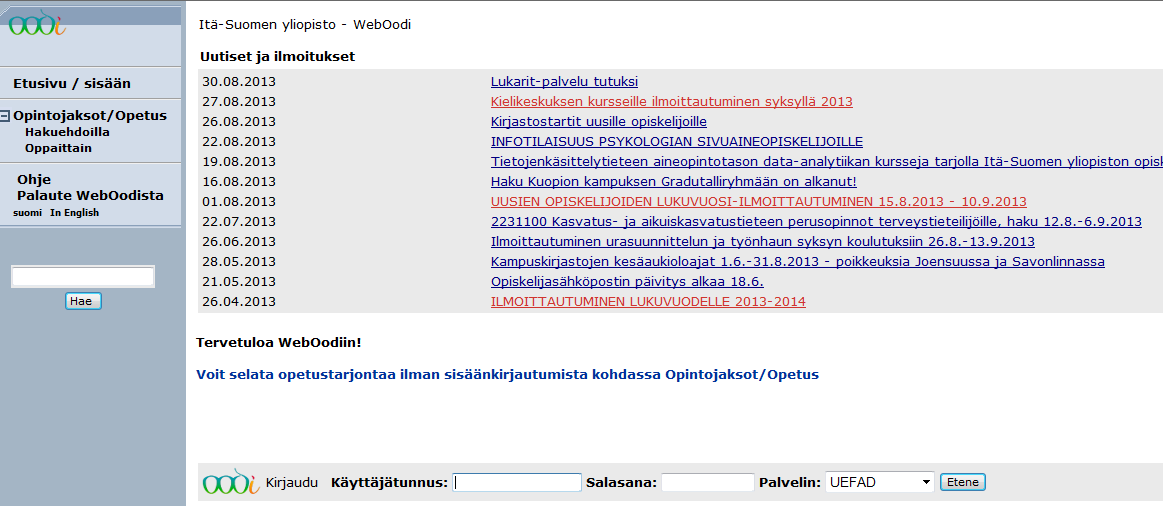Go to Etusivu / sisään
The image size is (1163, 506).
pyautogui.click(x=72, y=84)
